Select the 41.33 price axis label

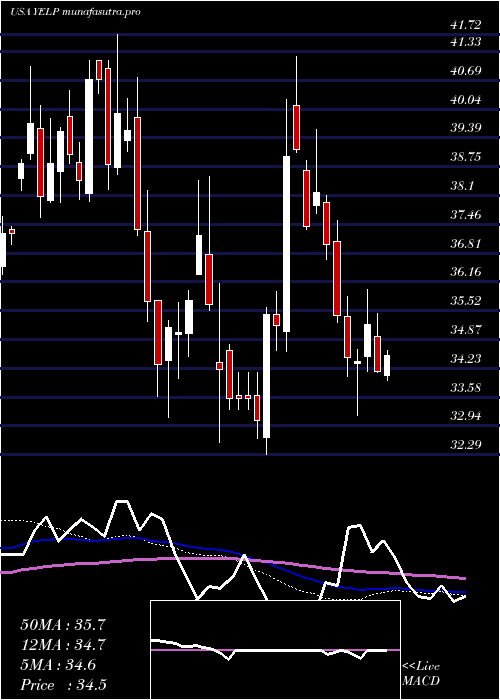[467, 42]
